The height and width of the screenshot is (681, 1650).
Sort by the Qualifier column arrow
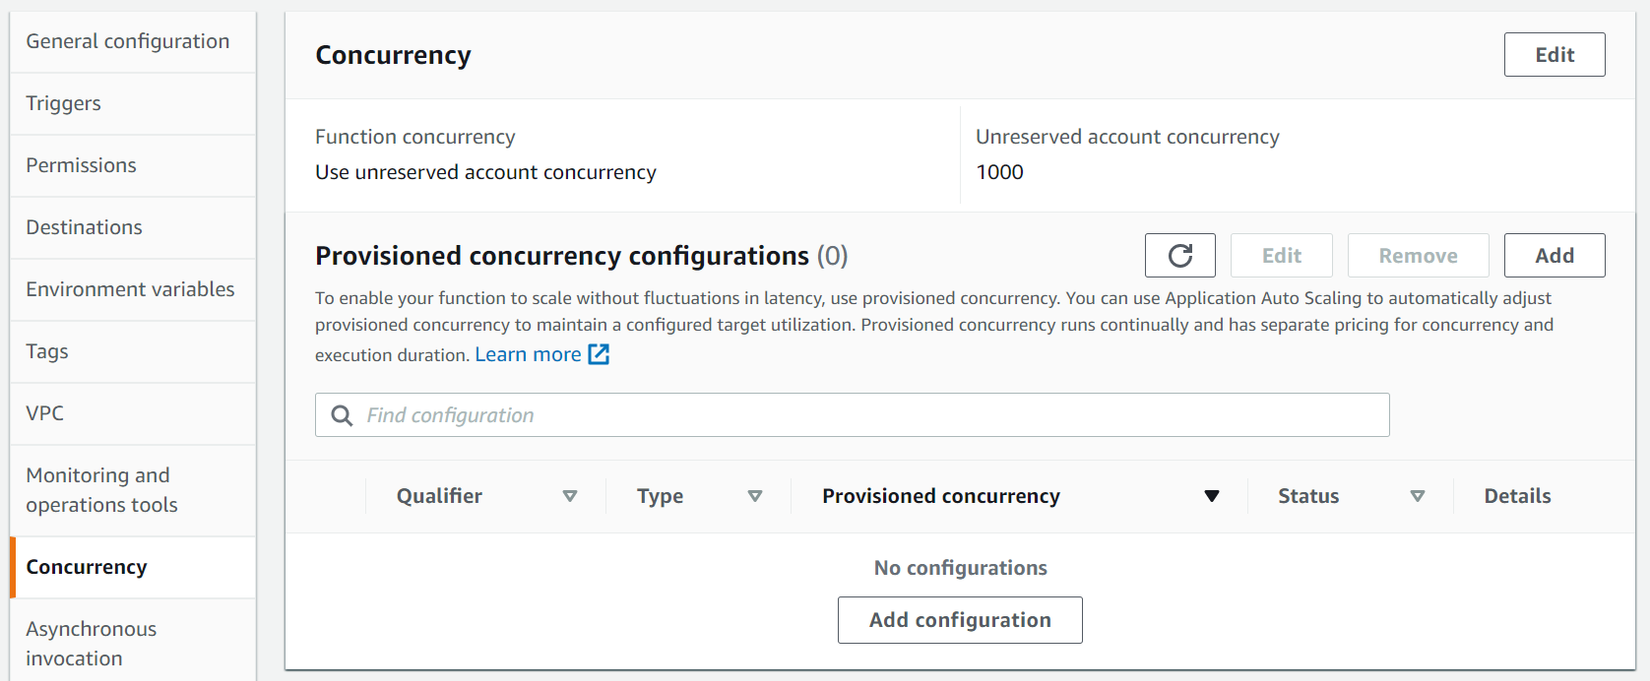[x=570, y=496]
